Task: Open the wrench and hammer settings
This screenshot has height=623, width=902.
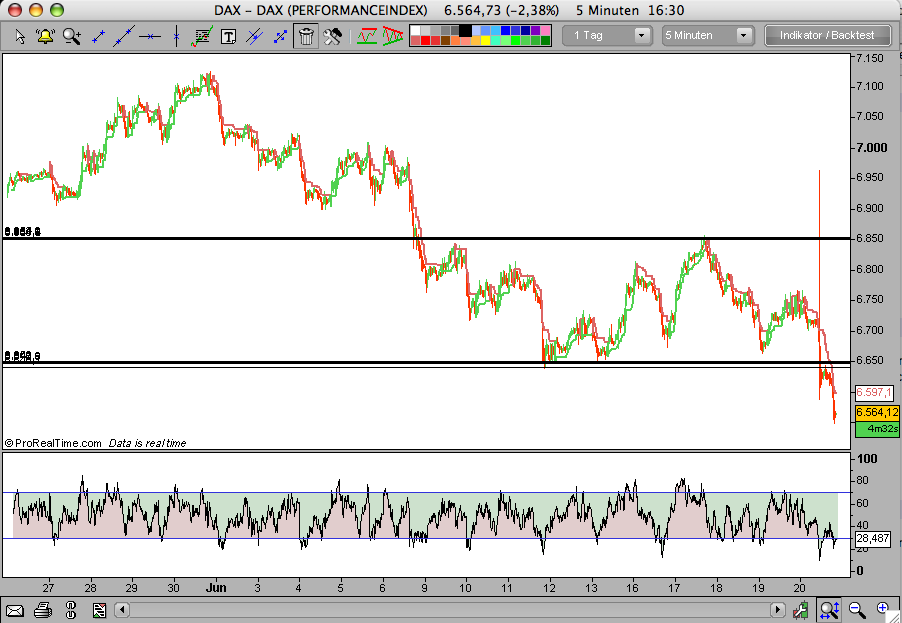Action: [x=332, y=37]
